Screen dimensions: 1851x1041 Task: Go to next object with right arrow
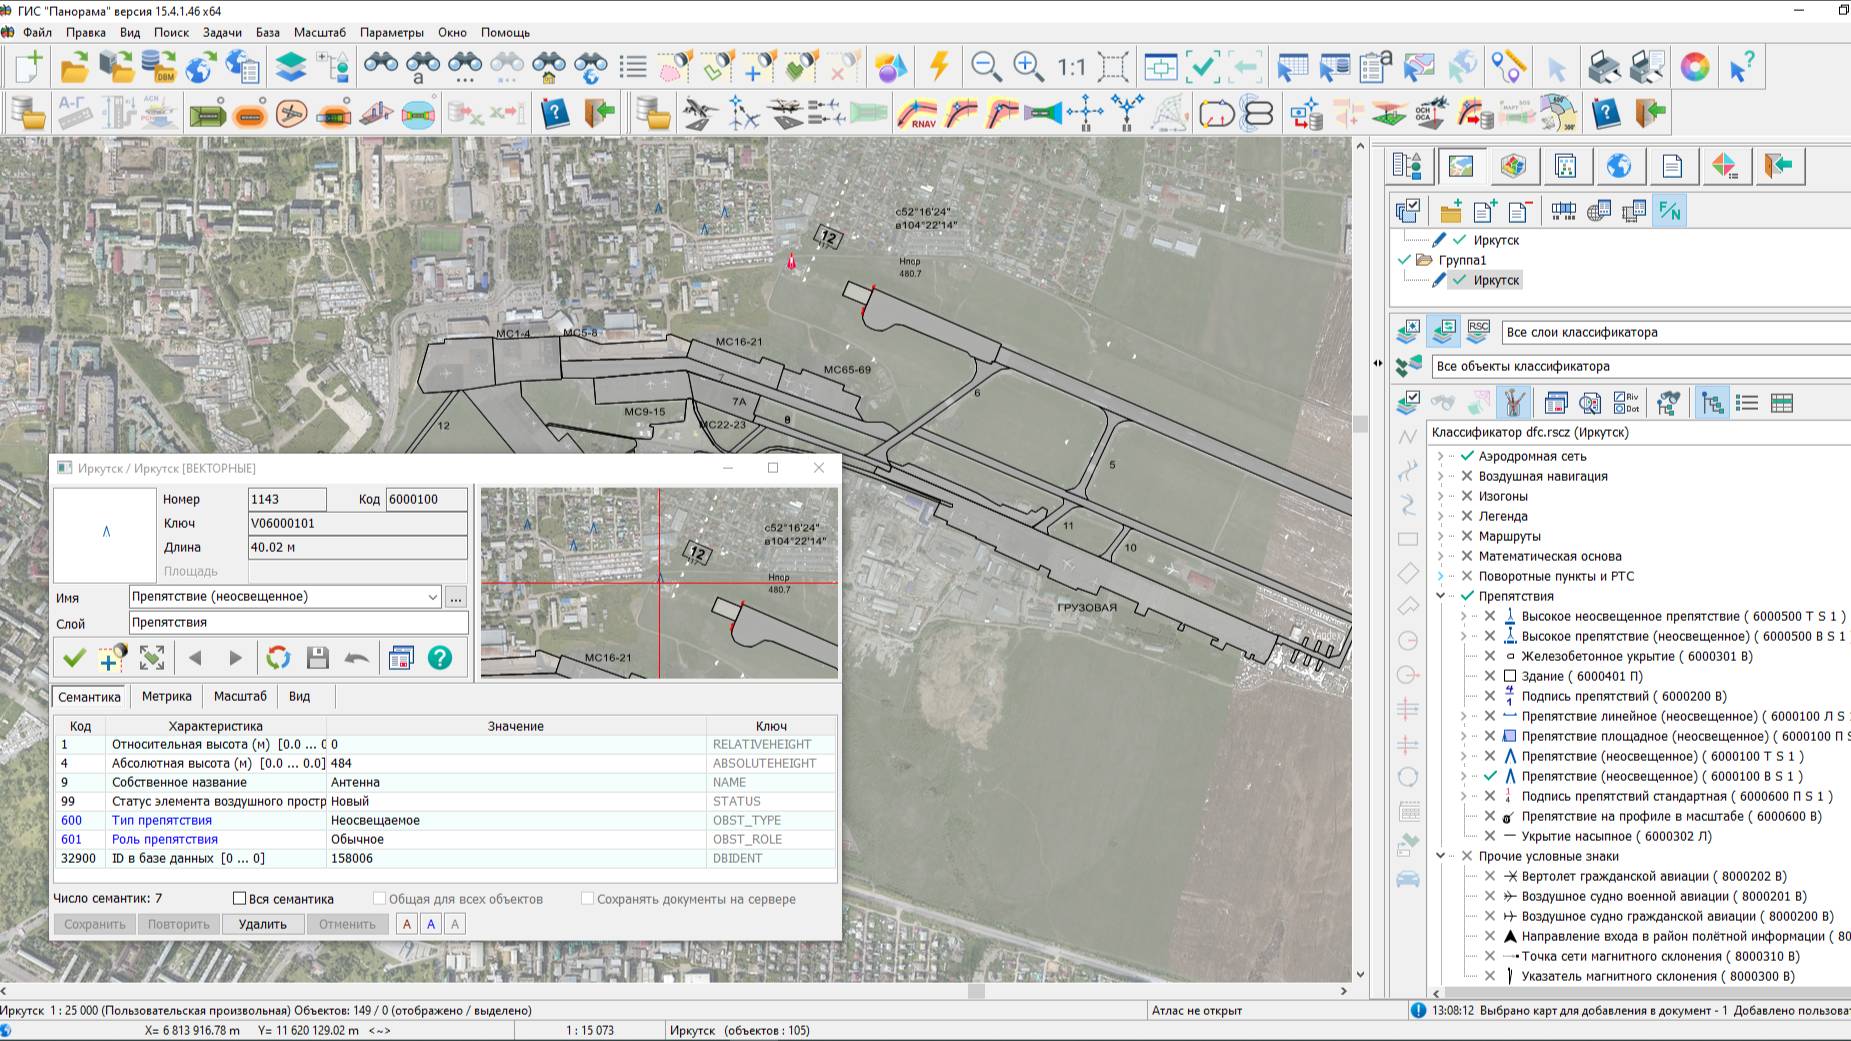pyautogui.click(x=235, y=658)
